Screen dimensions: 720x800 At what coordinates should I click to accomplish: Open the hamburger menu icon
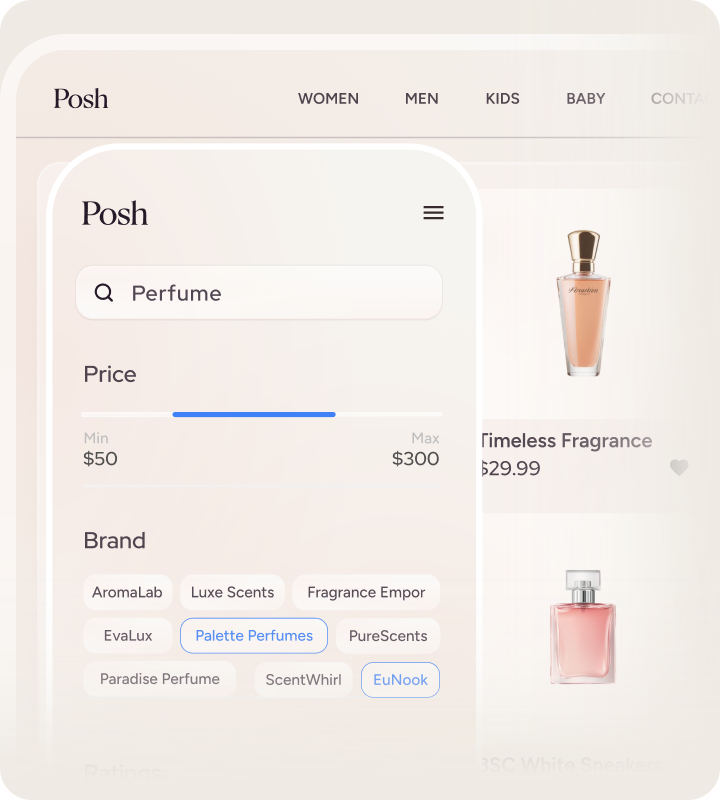tap(433, 212)
